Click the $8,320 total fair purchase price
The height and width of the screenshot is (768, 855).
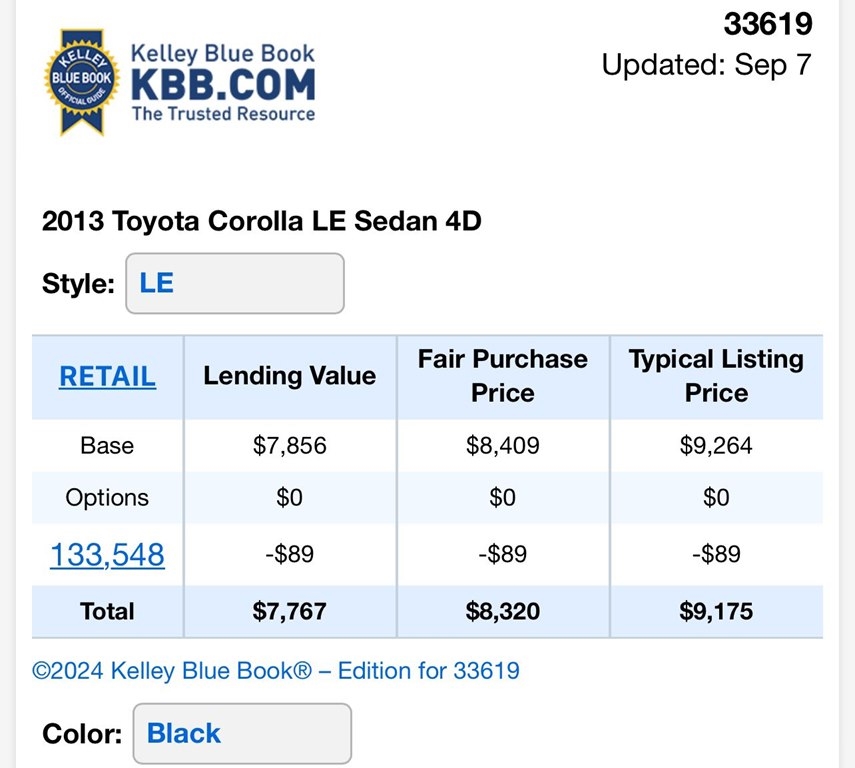tap(502, 611)
